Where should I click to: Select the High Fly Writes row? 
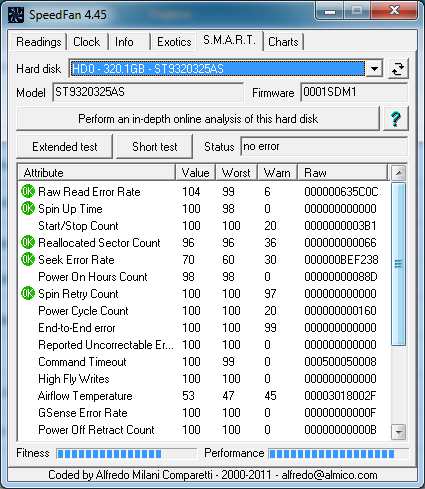tap(204, 379)
